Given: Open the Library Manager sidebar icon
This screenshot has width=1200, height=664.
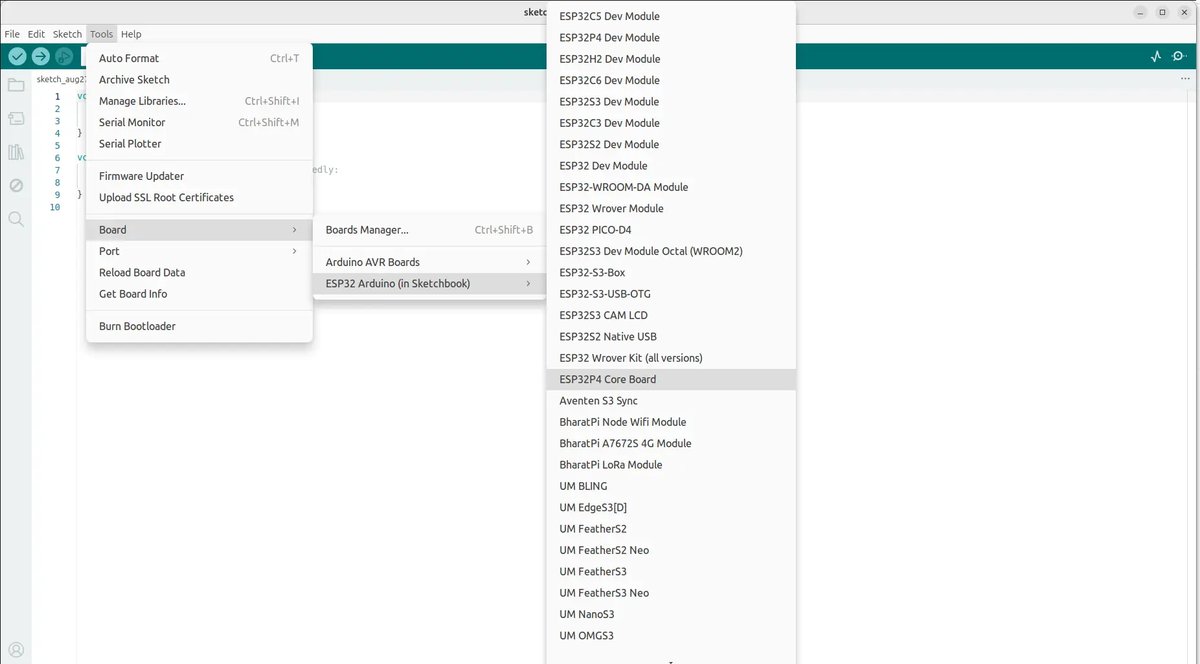Looking at the screenshot, I should coord(16,152).
